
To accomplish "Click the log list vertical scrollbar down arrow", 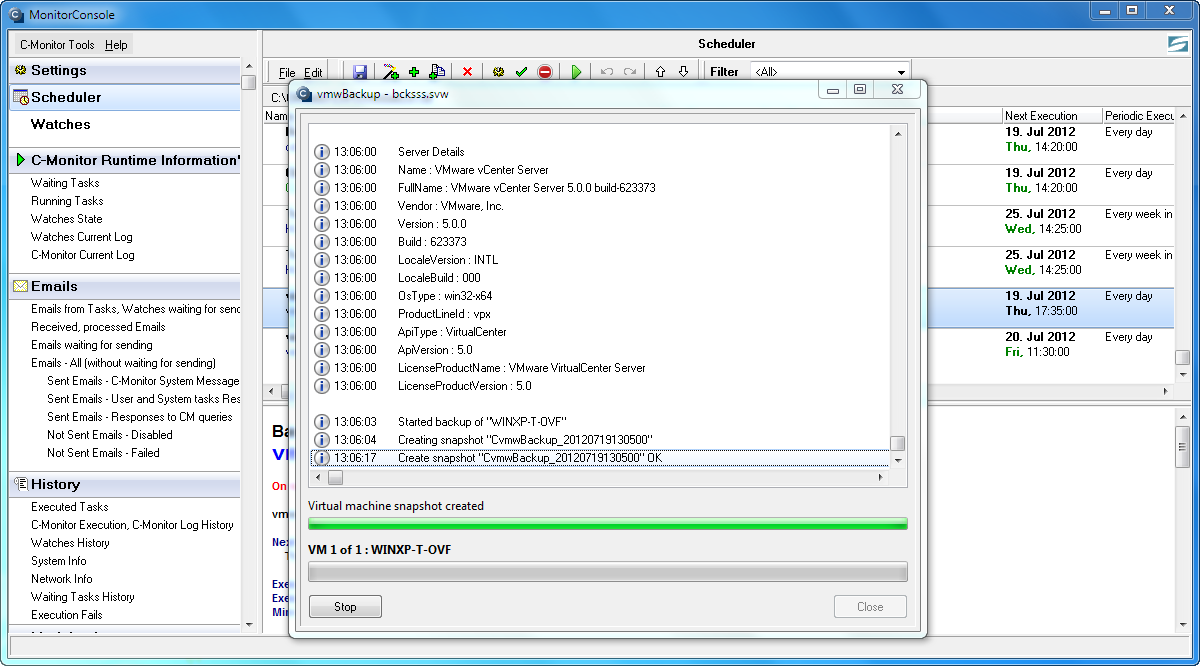I will (x=897, y=460).
